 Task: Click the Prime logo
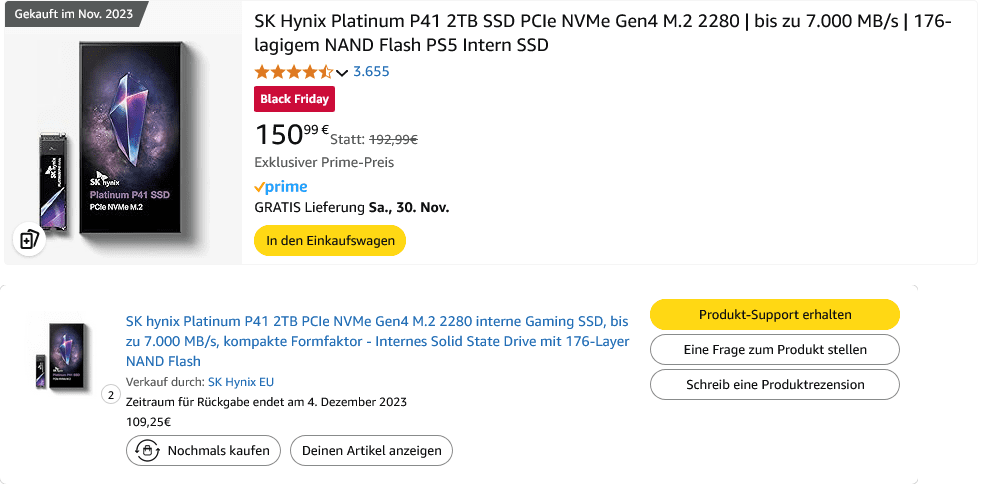coord(281,187)
